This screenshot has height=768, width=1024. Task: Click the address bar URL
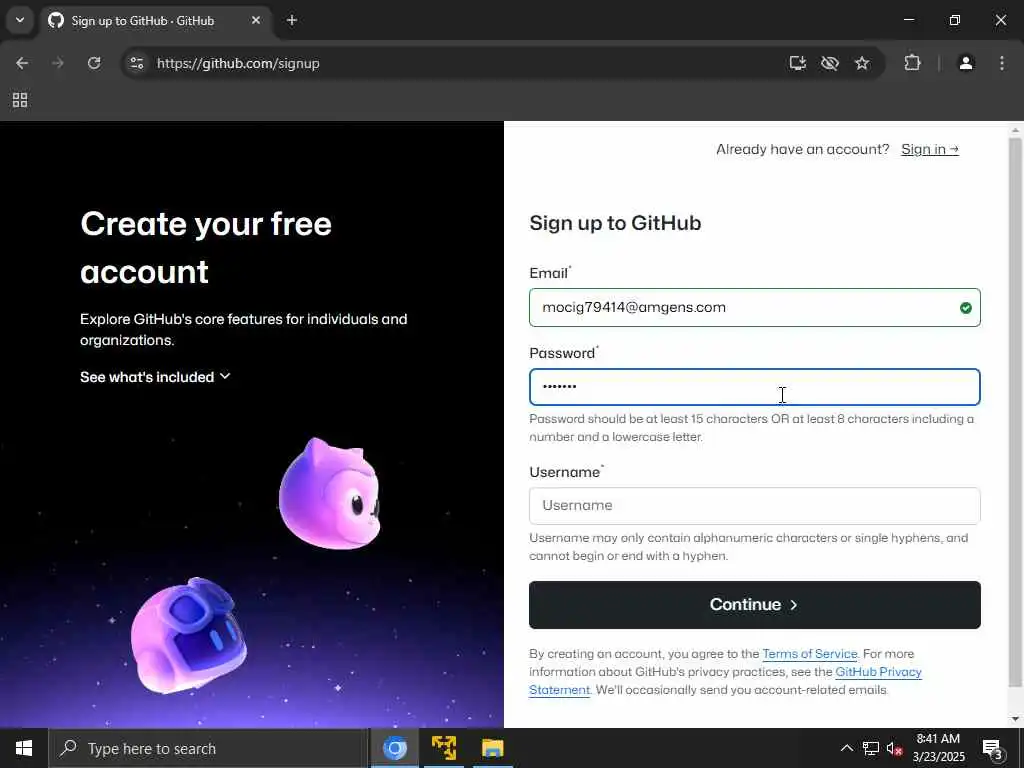[238, 63]
